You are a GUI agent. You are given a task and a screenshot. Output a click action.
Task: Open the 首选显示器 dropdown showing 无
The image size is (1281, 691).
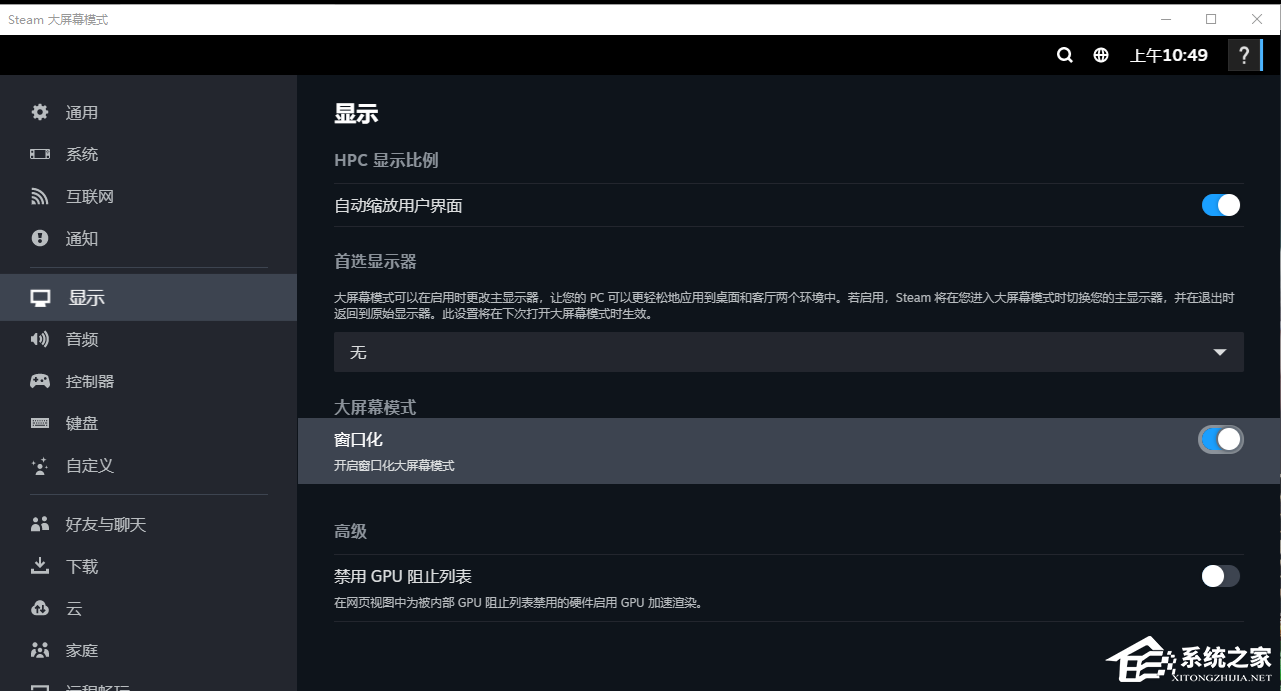(x=789, y=352)
